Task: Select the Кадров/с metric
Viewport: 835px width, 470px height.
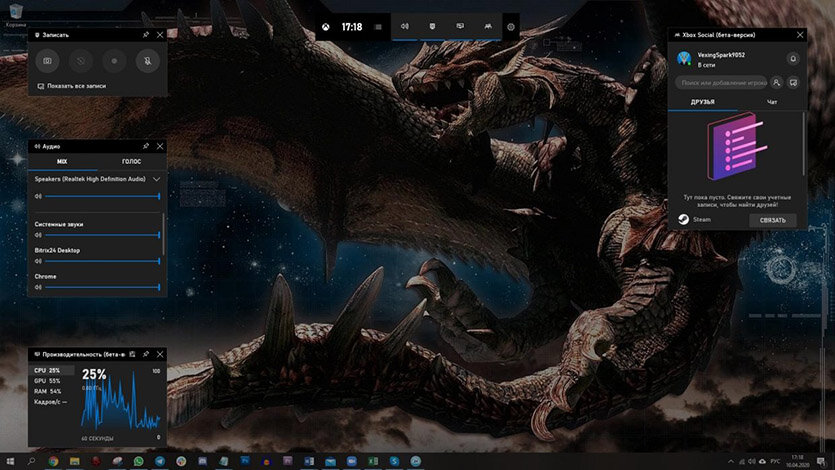Action: (50, 402)
